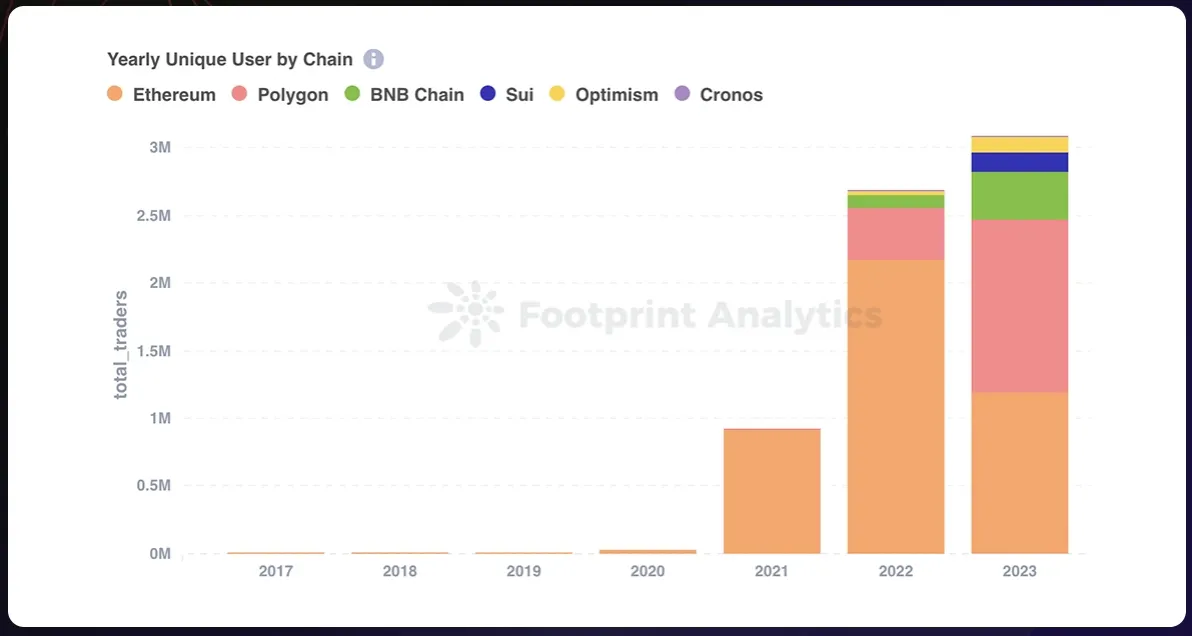Image resolution: width=1192 pixels, height=636 pixels.
Task: Toggle Polygon series in the legend
Action: pyautogui.click(x=280, y=95)
